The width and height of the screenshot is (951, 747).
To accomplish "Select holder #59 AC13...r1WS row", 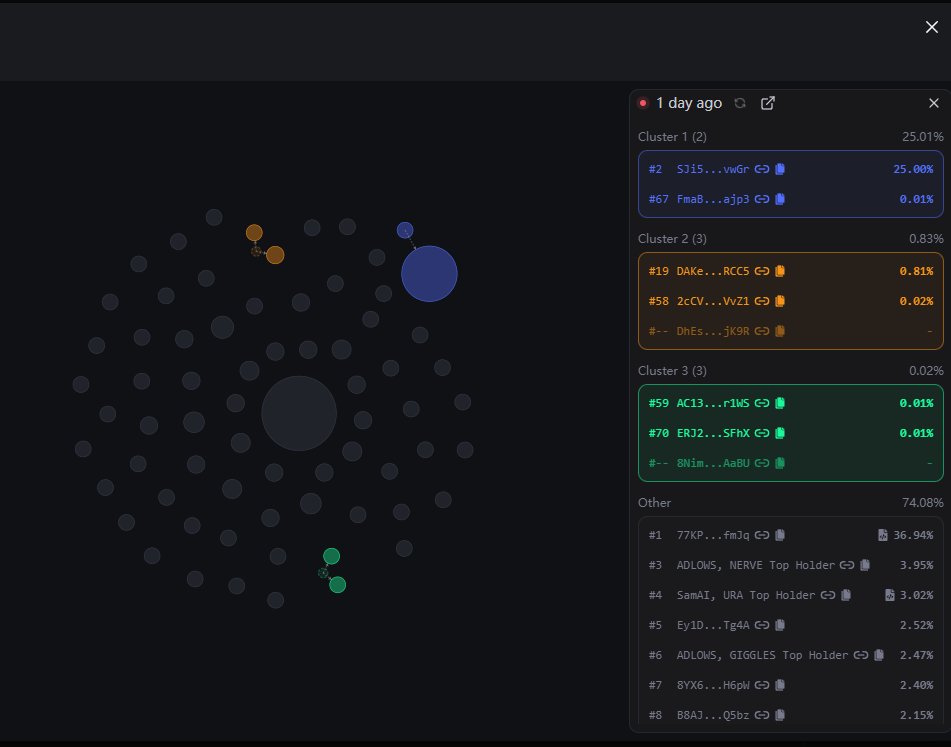I will coord(791,403).
